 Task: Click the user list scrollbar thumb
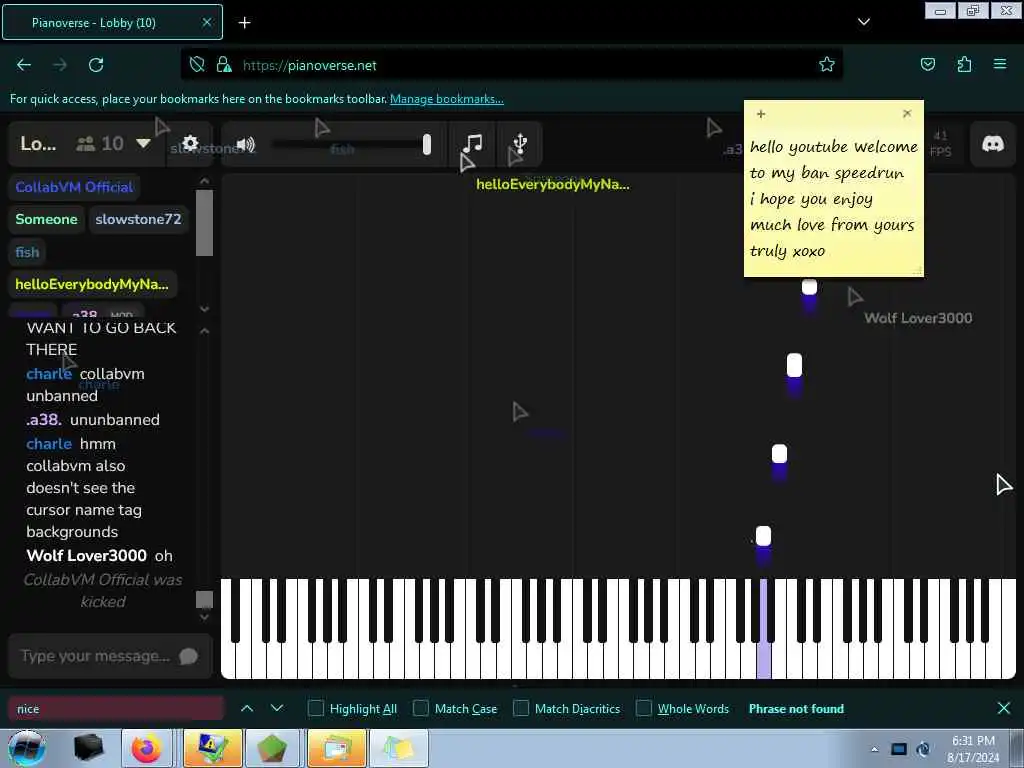tap(204, 223)
